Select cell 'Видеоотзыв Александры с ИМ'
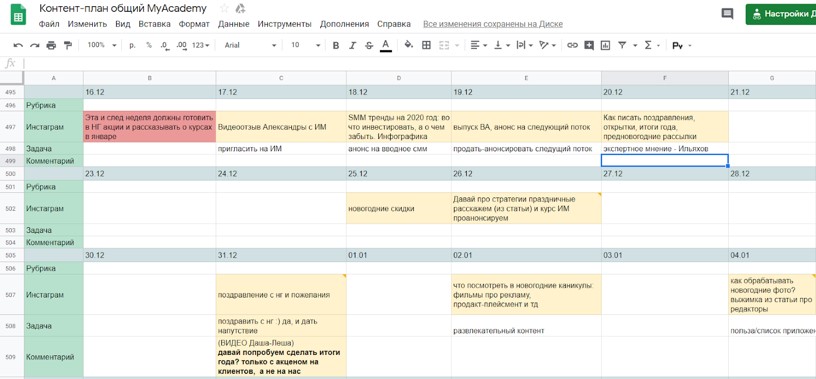Image resolution: width=816 pixels, height=379 pixels. point(281,127)
